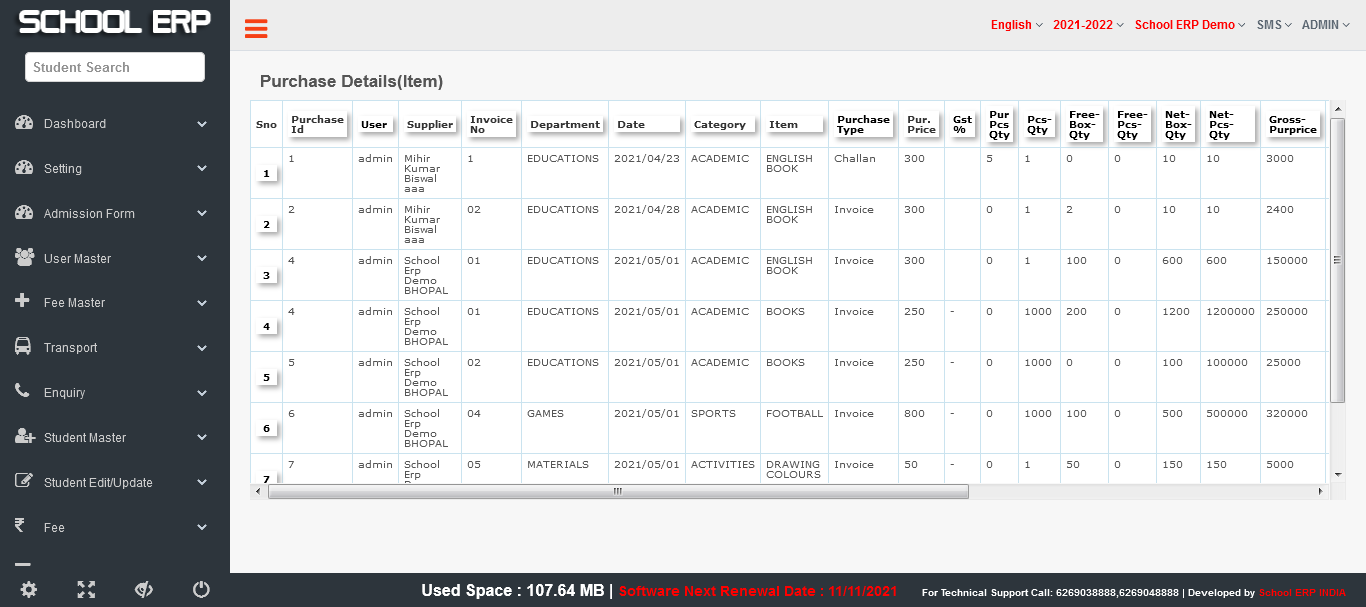Expand the Dashboard menu chevron

(x=202, y=124)
